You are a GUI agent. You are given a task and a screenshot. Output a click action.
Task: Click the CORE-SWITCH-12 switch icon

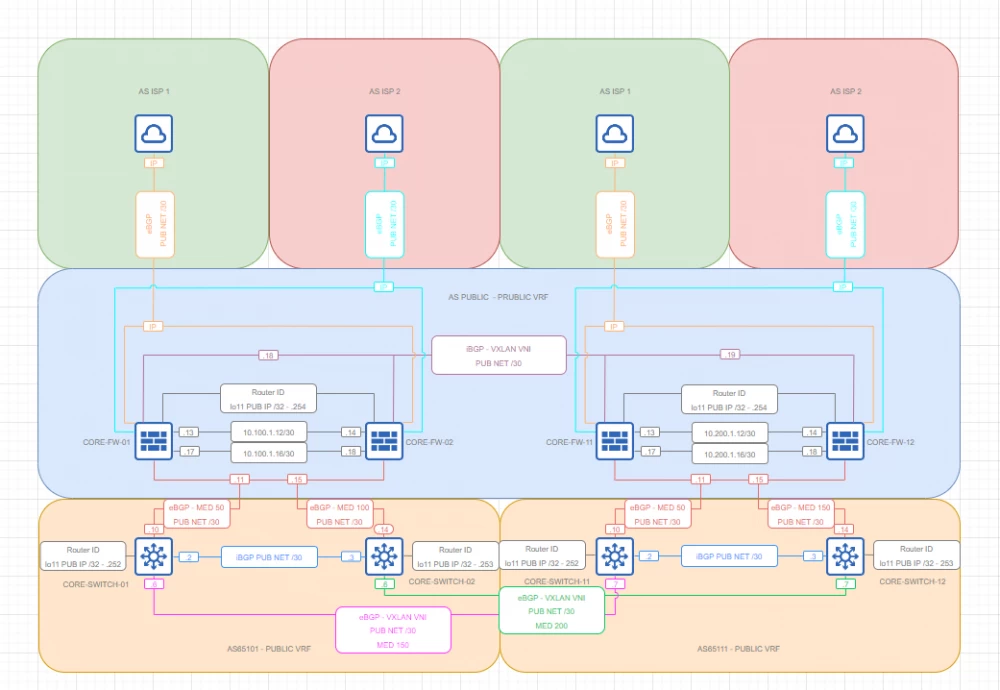pos(845,557)
